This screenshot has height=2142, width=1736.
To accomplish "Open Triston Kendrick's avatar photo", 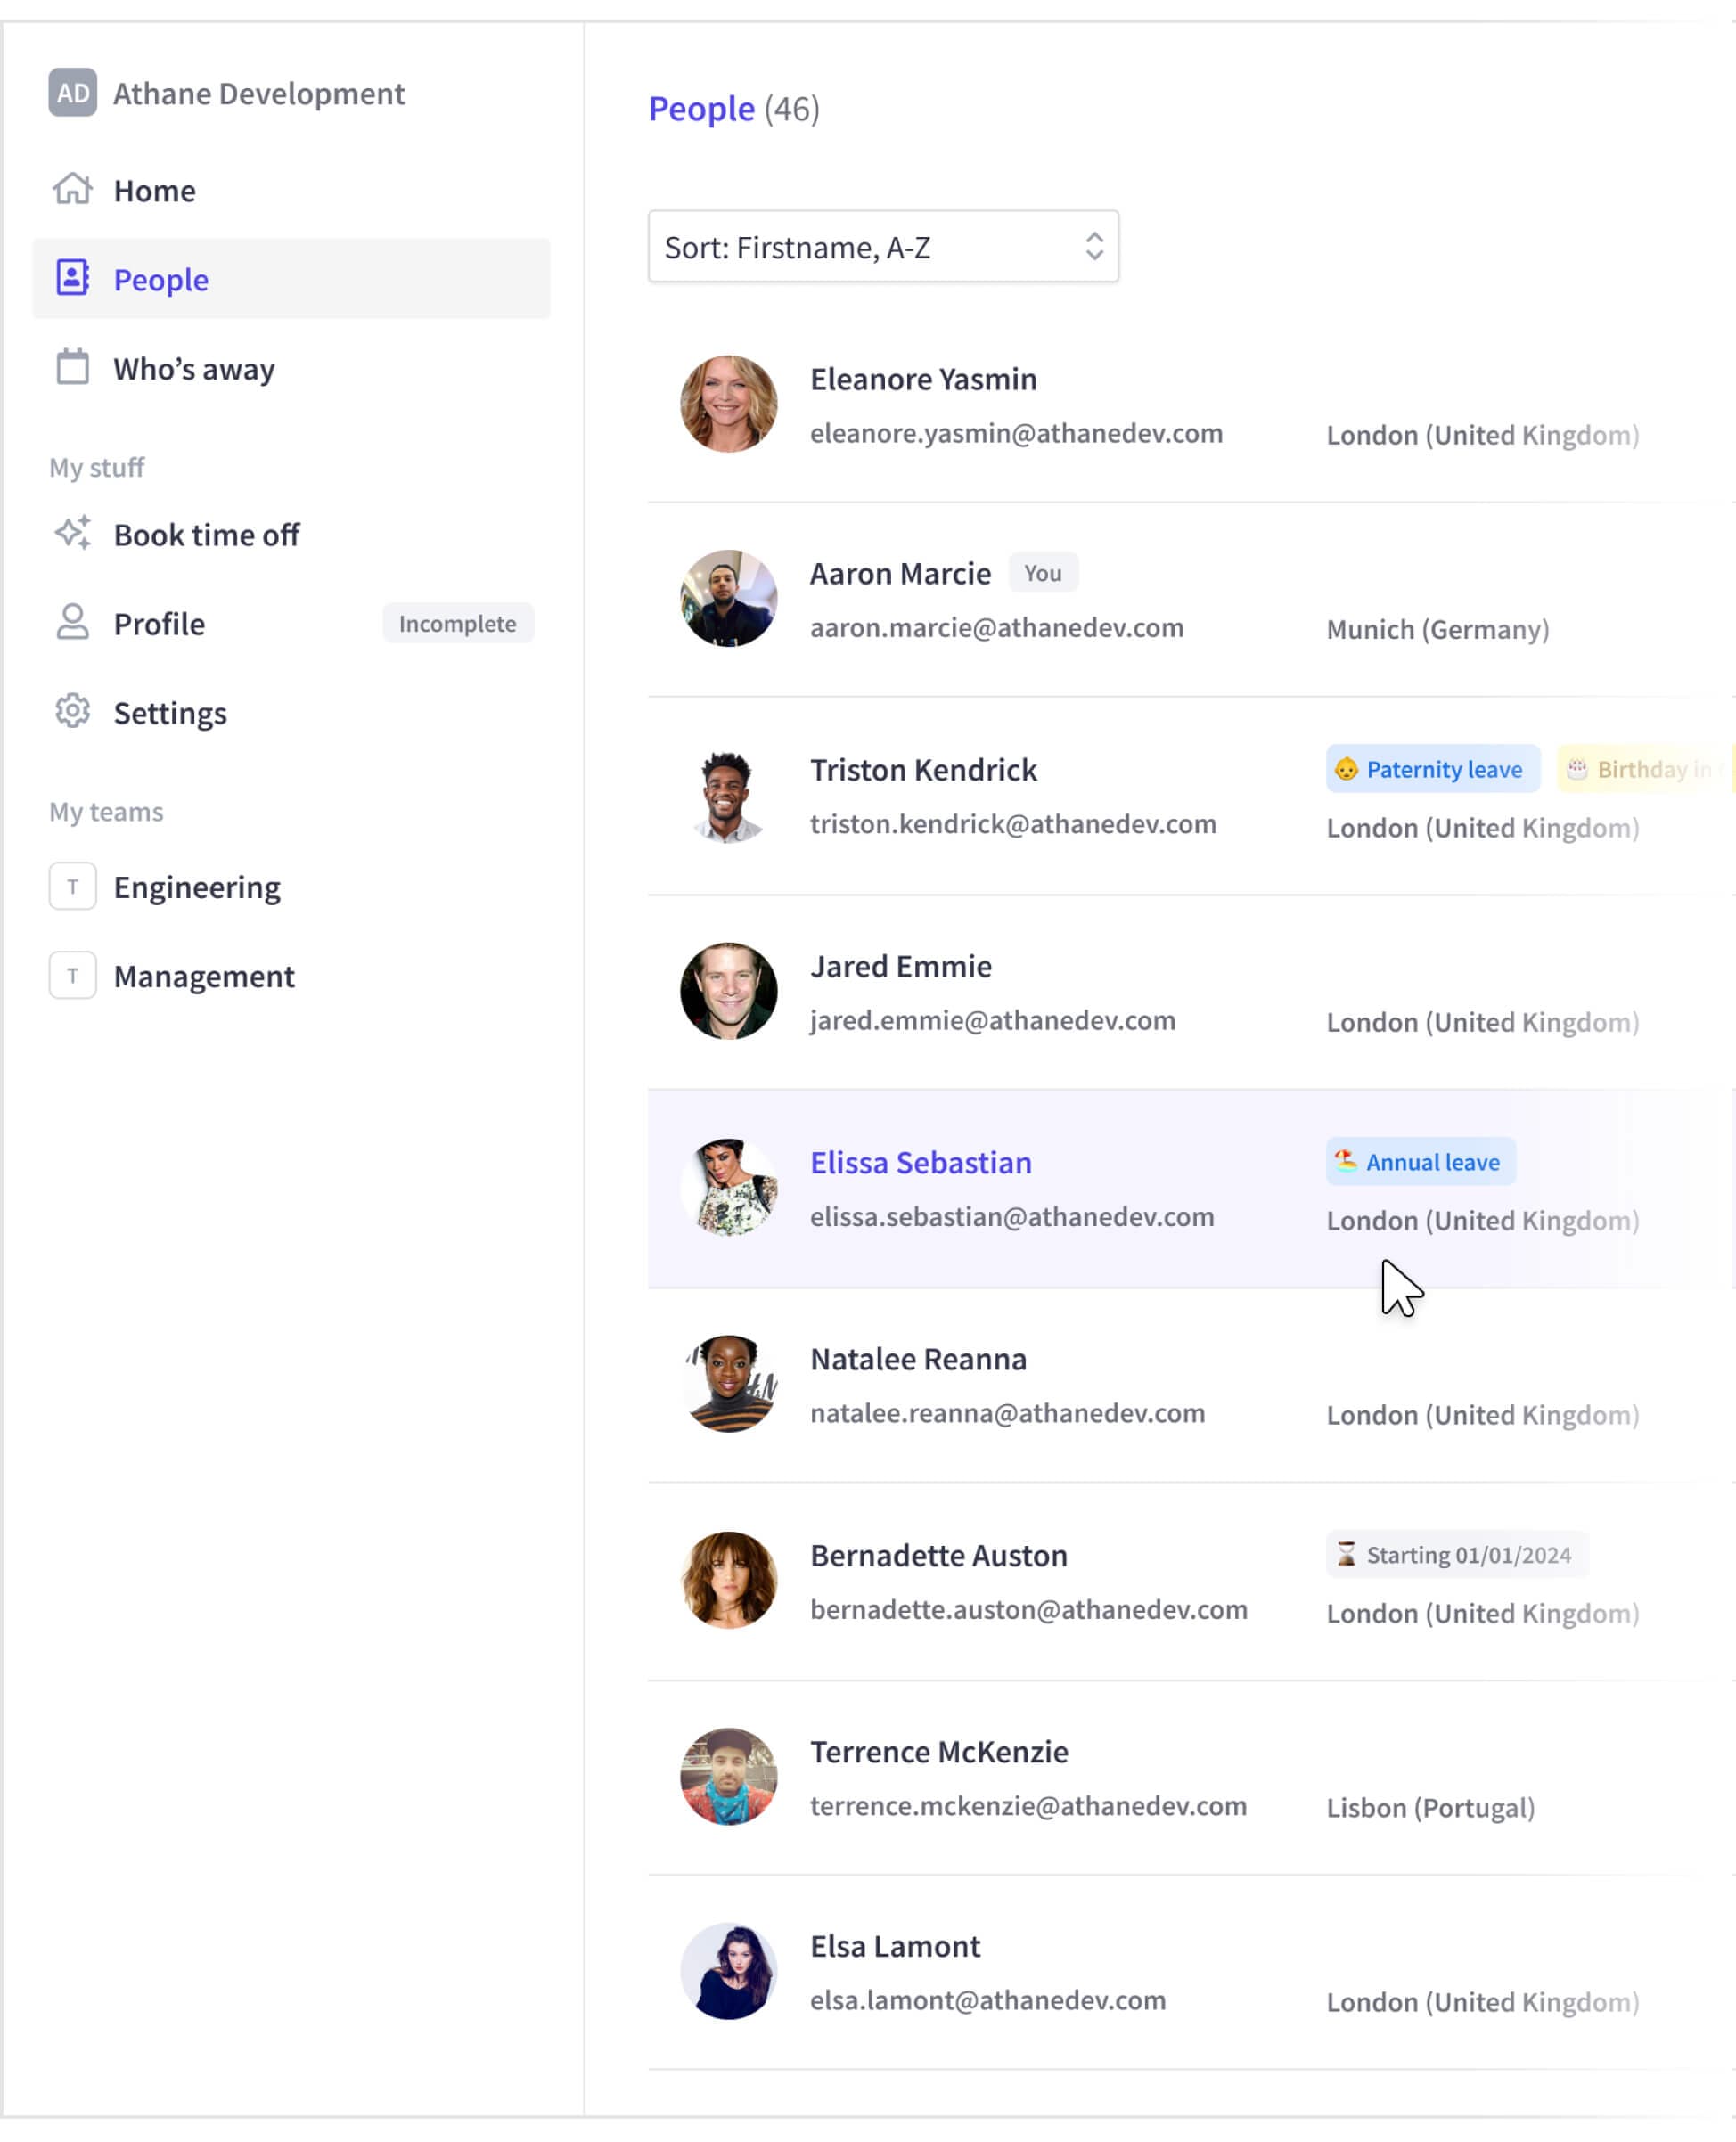I will [728, 795].
